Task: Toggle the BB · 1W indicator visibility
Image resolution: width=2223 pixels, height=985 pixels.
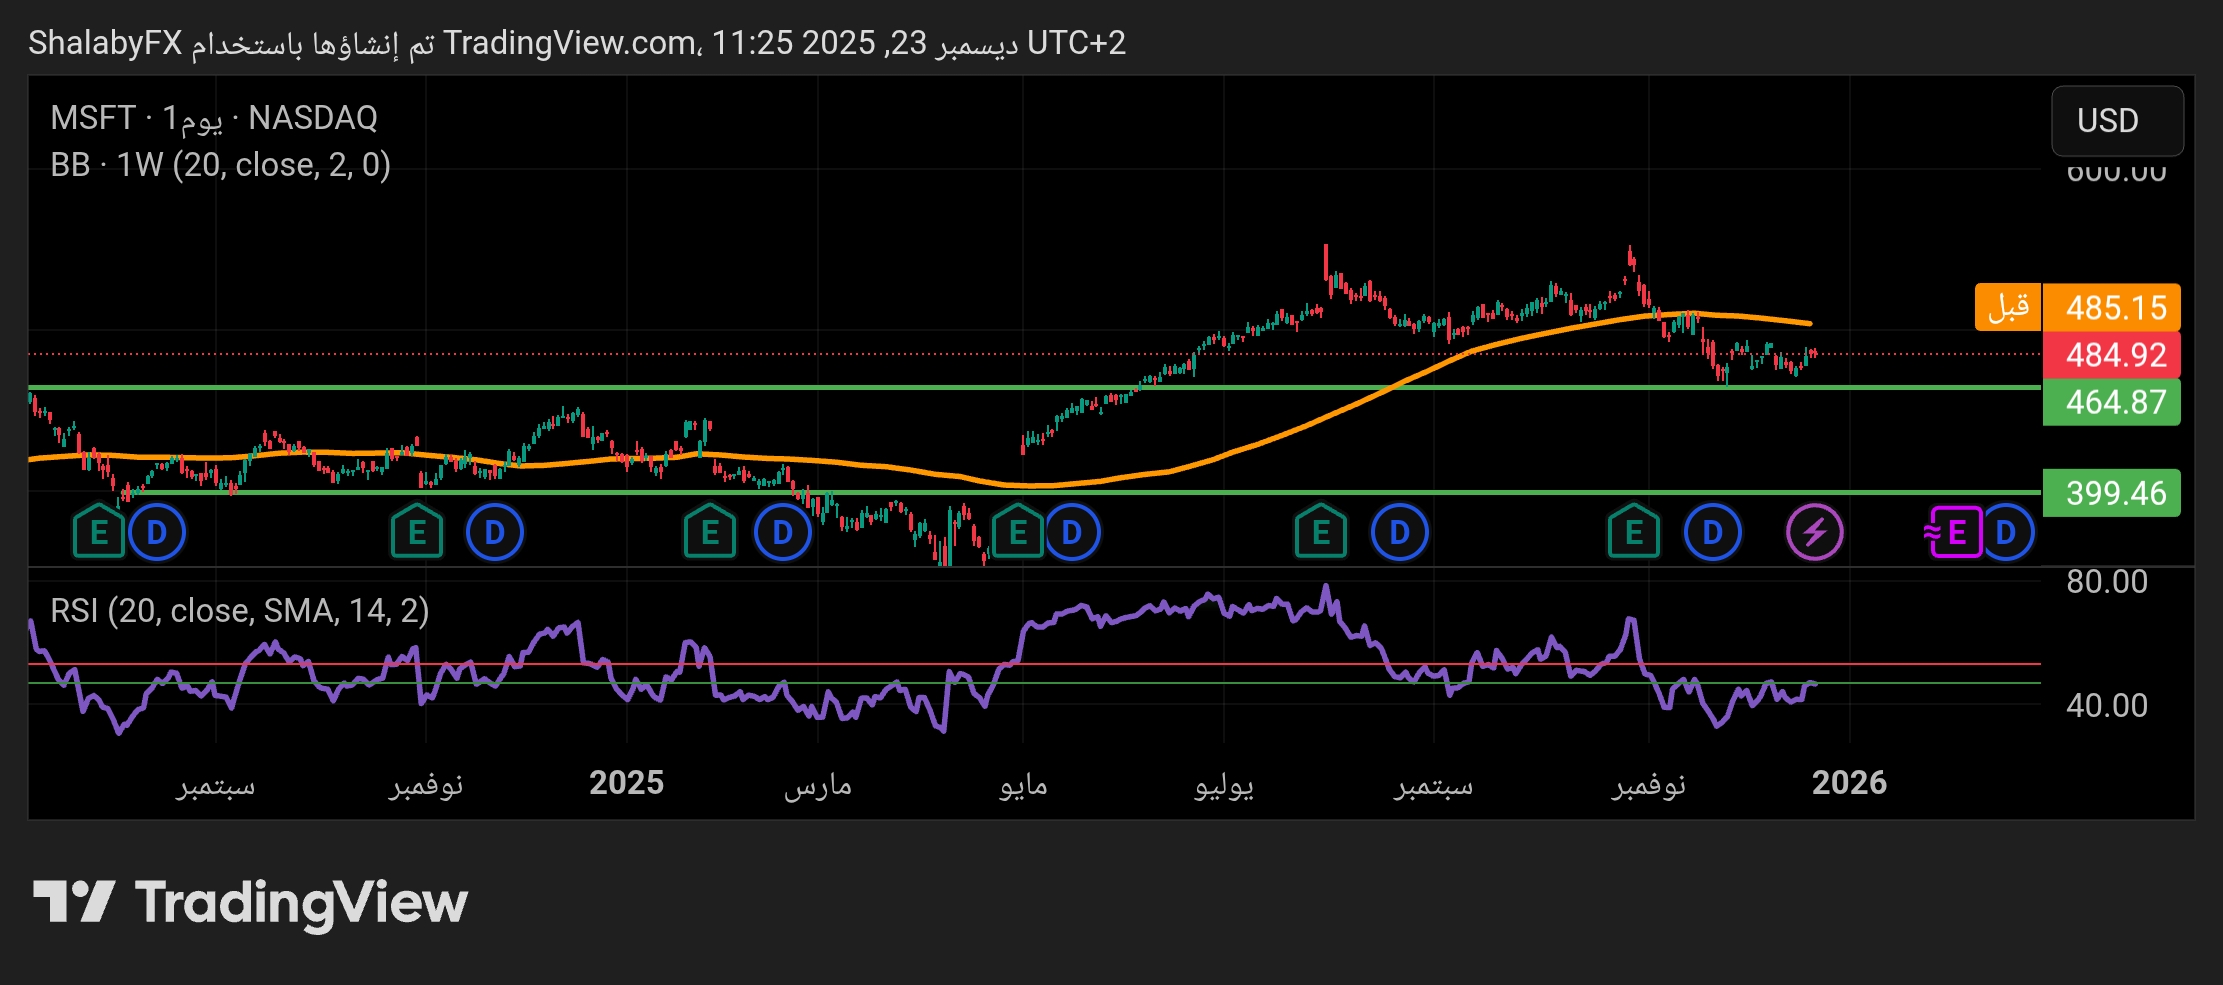Action: (x=220, y=164)
